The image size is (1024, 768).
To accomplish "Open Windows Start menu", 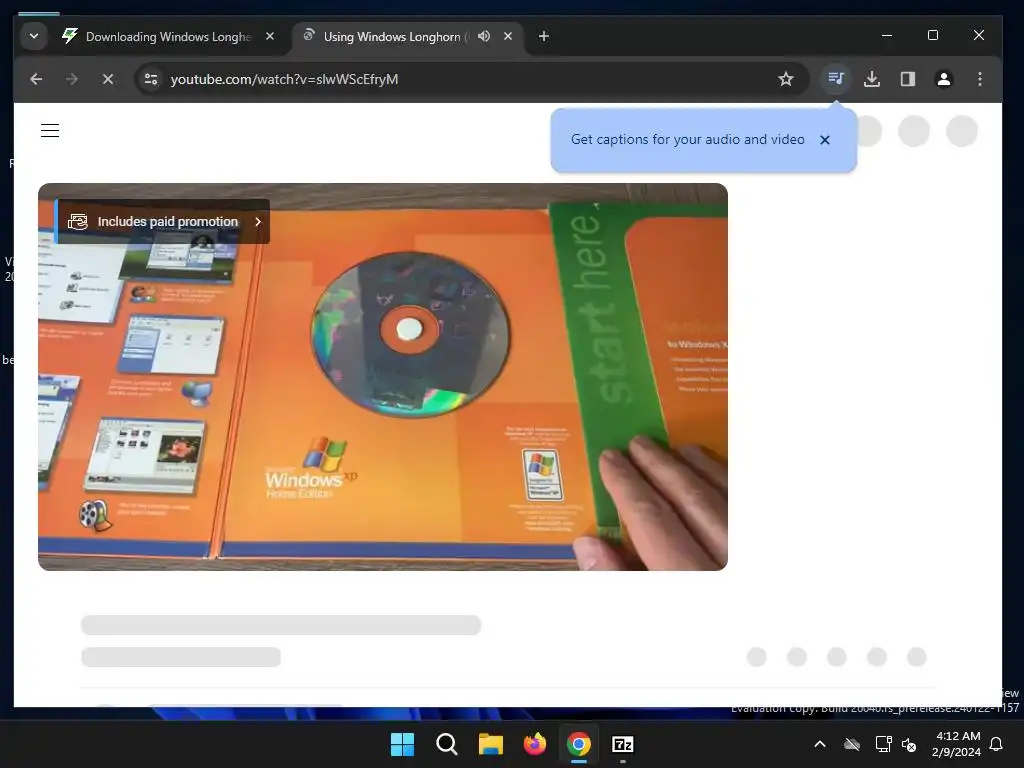I will (x=402, y=744).
